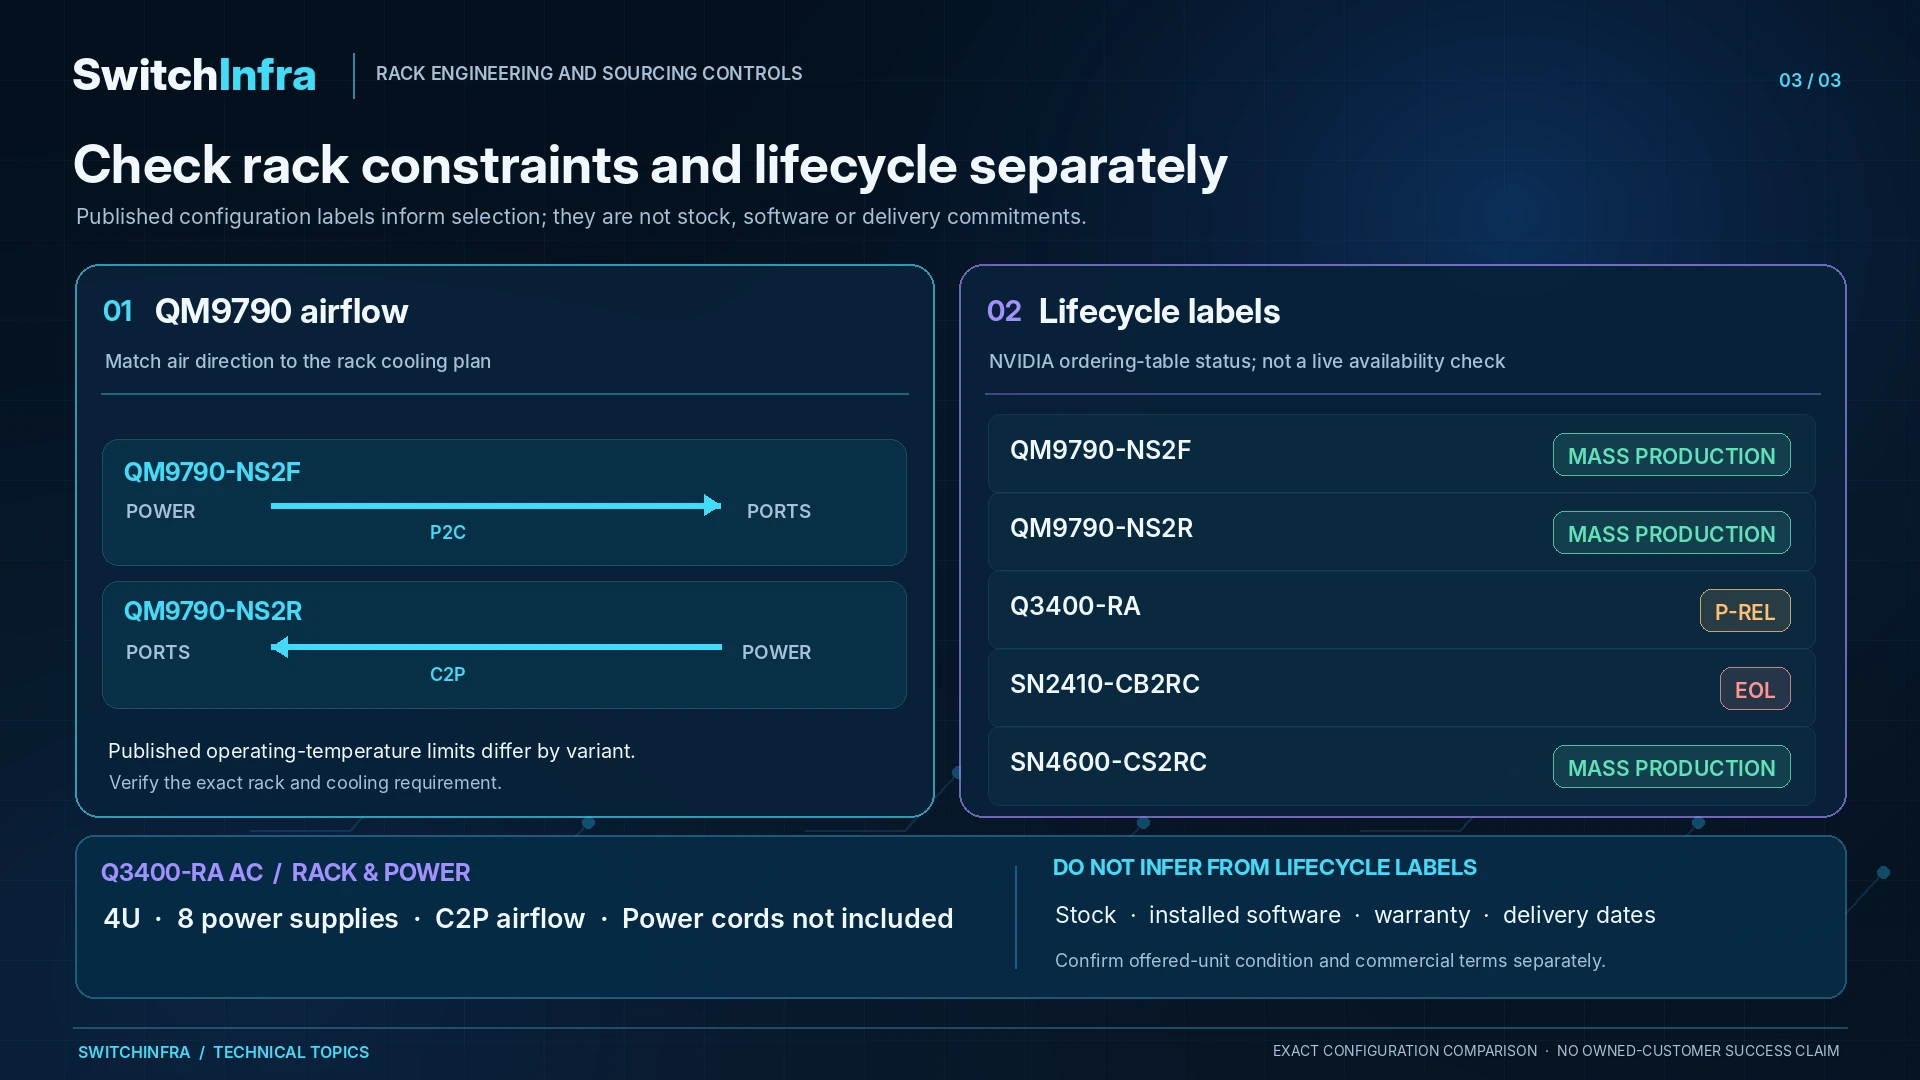This screenshot has height=1080, width=1920.
Task: Select the P2C label under the arrow
Action: (448, 532)
